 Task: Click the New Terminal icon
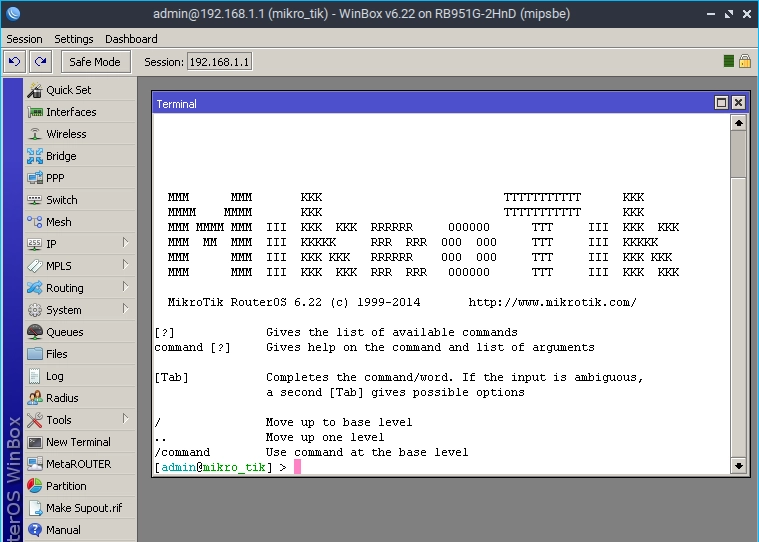35,442
